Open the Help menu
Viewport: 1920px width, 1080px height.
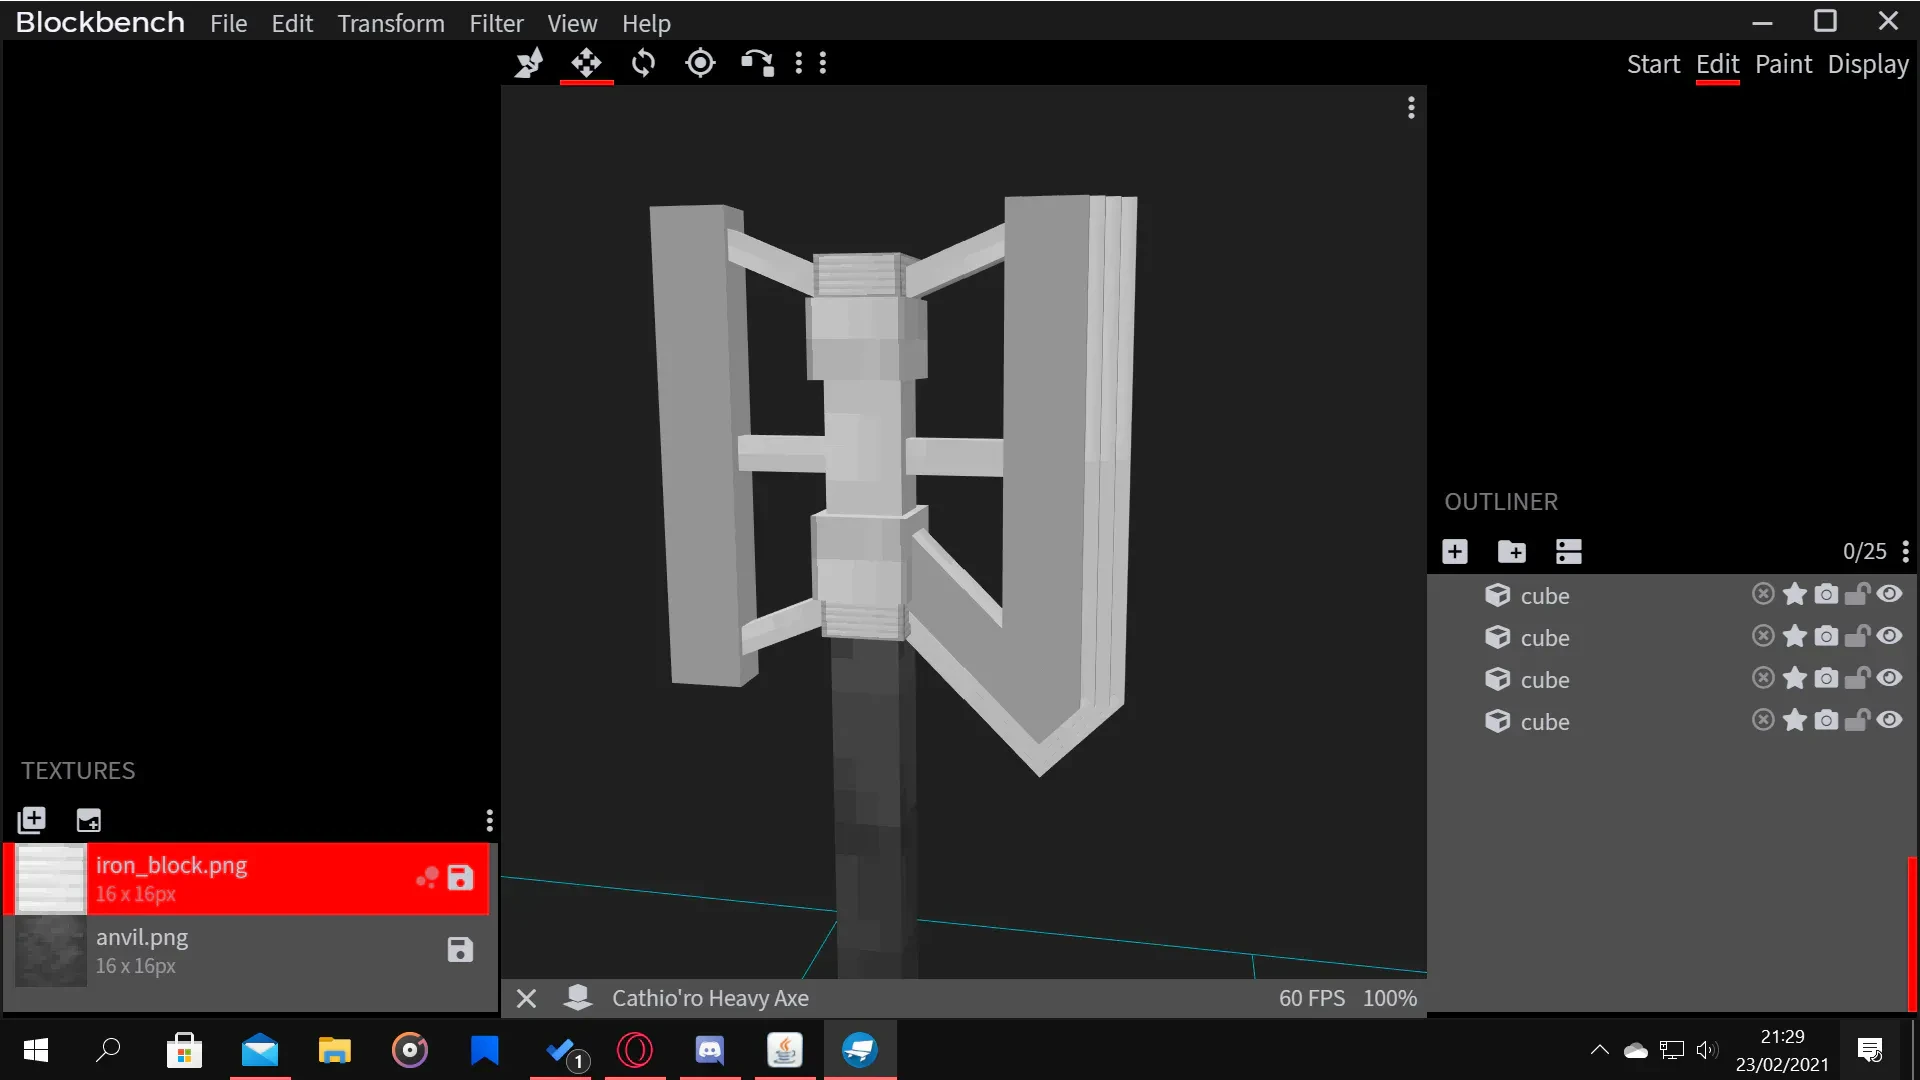(x=646, y=23)
